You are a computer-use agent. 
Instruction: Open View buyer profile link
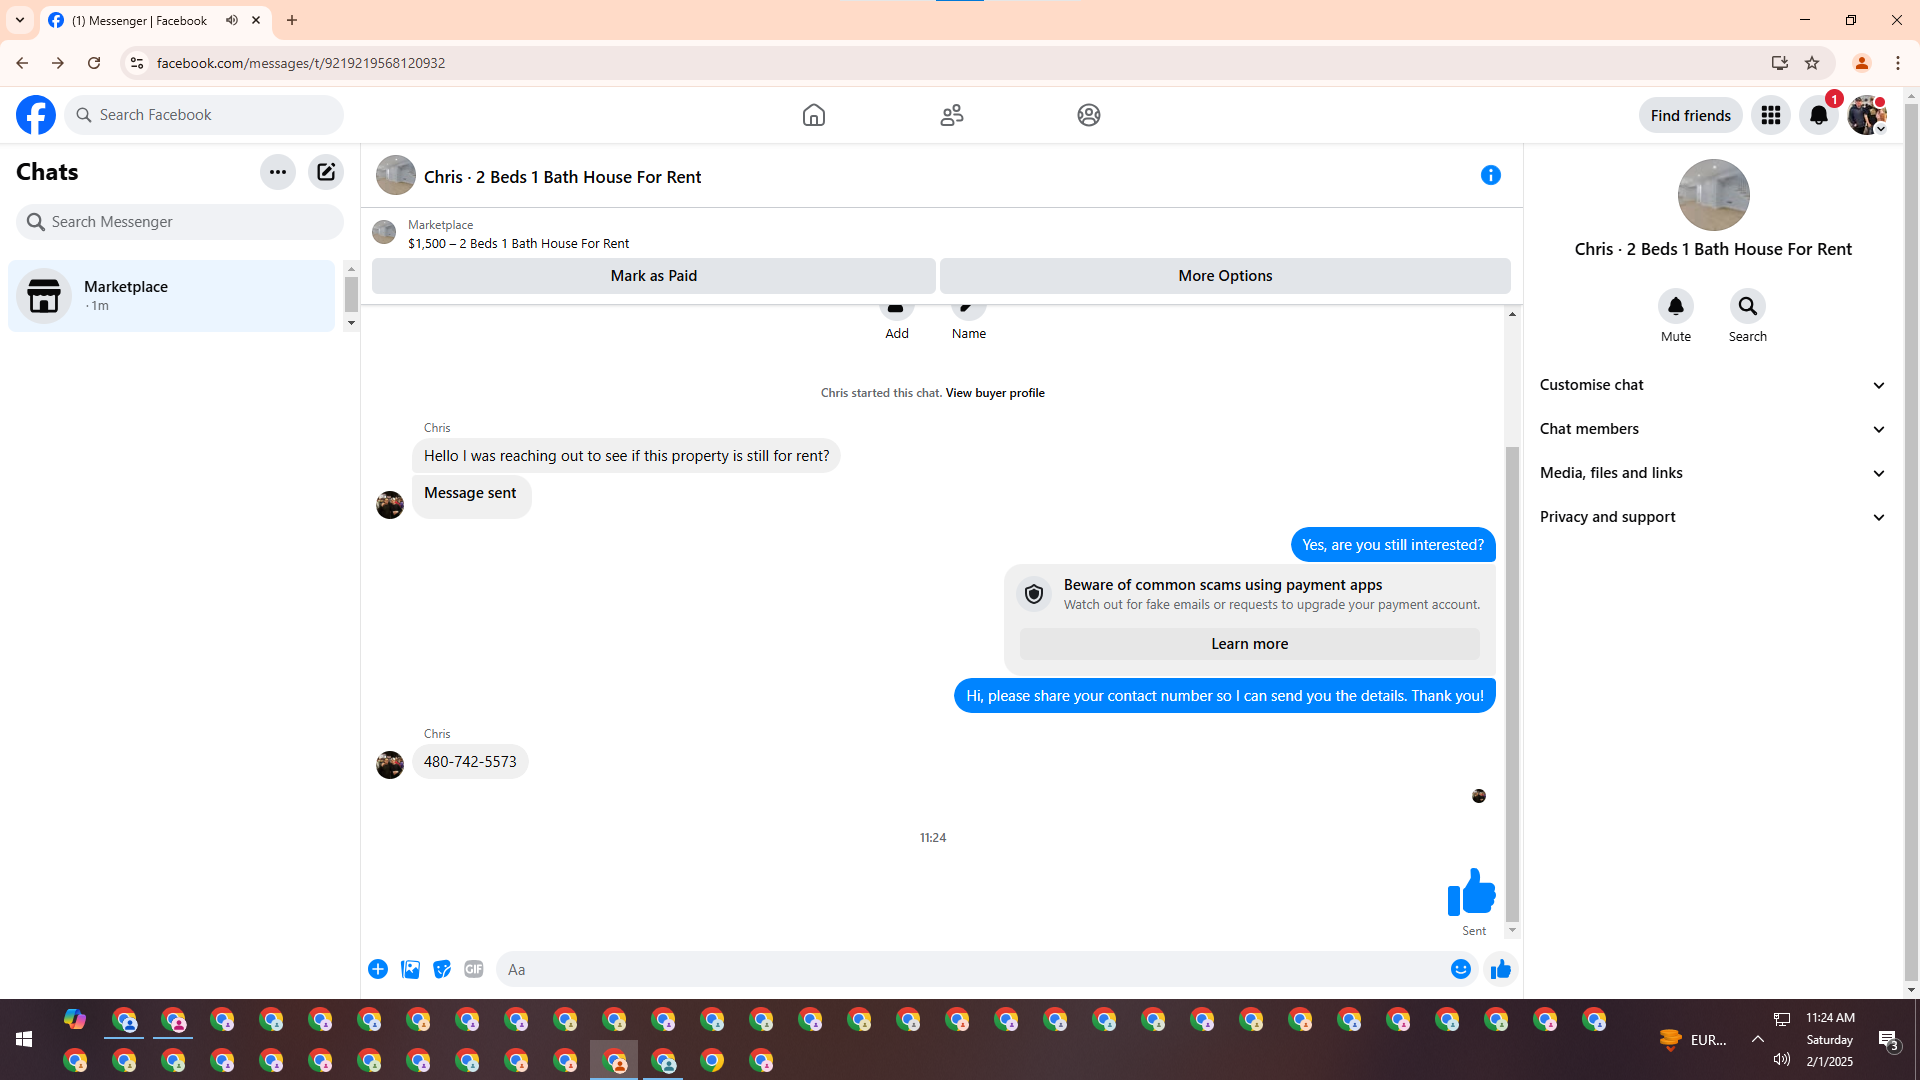[x=994, y=393]
